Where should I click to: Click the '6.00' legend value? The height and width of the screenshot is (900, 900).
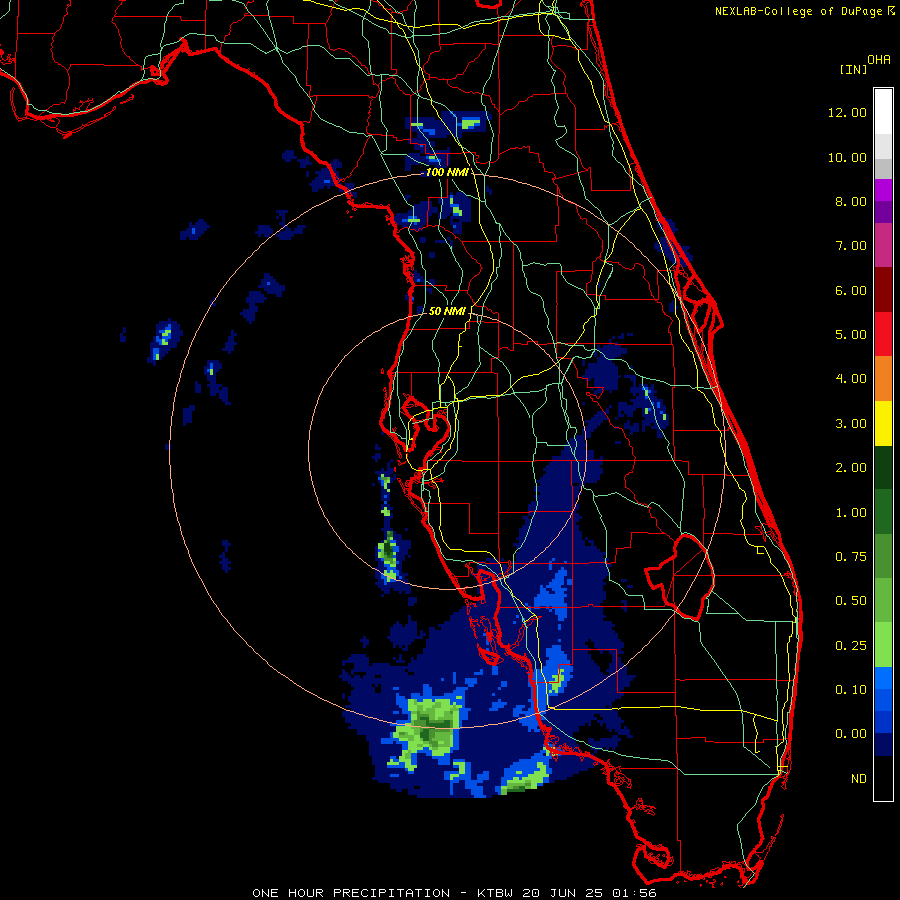[x=851, y=290]
